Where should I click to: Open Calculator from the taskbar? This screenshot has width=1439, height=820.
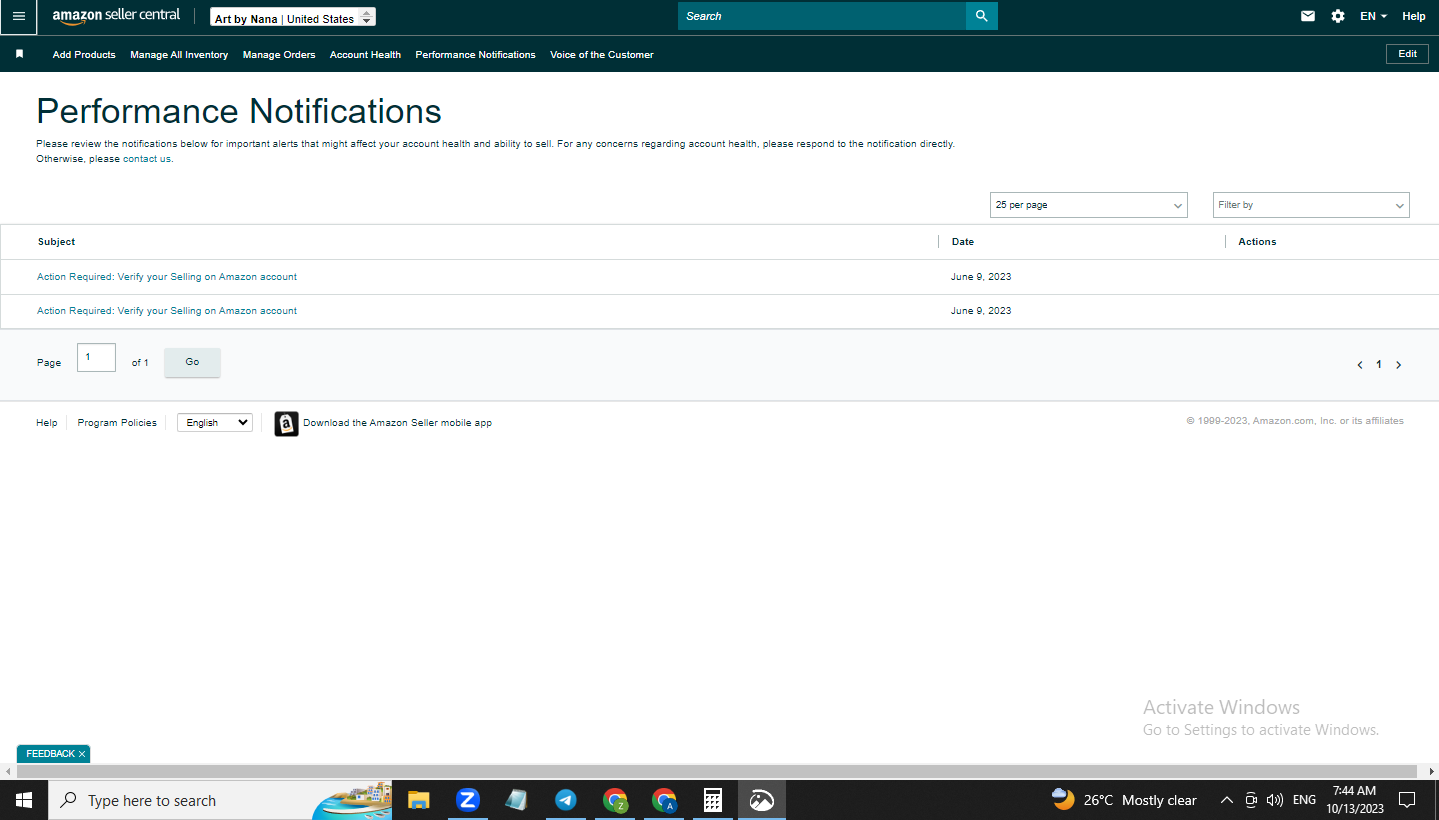pos(713,800)
